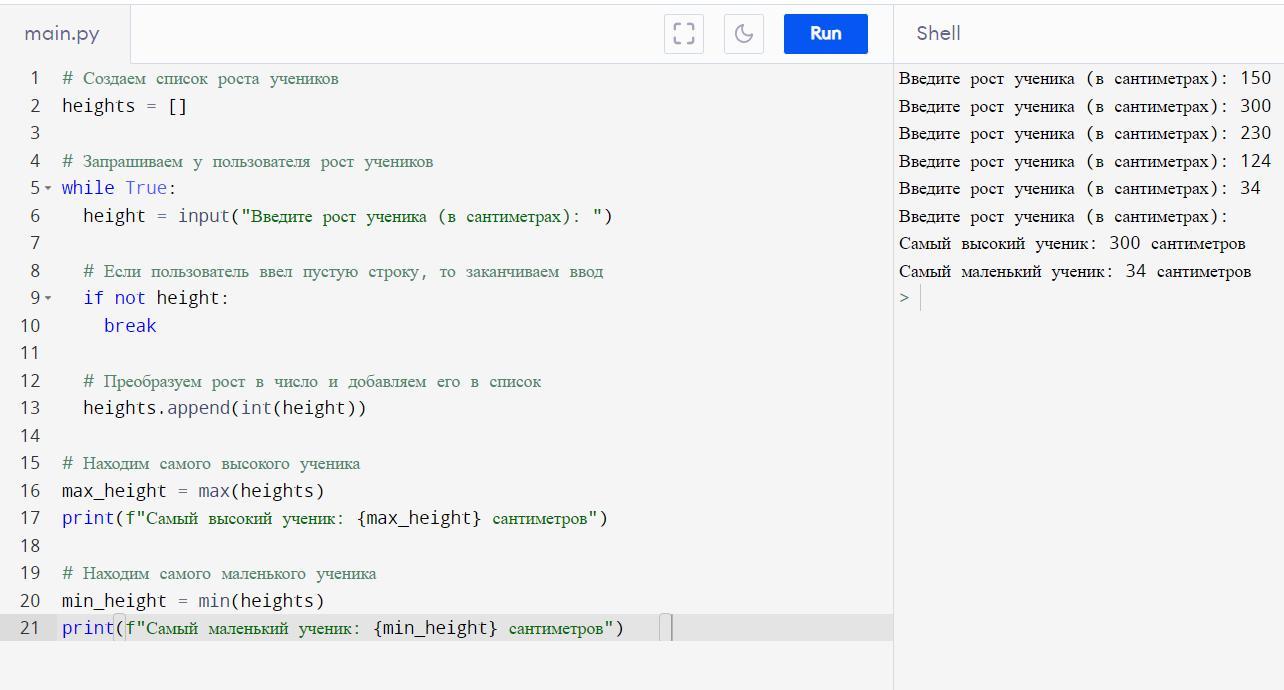Toggle fullscreen editor mode icon
Image resolution: width=1284 pixels, height=690 pixels.
click(x=684, y=33)
